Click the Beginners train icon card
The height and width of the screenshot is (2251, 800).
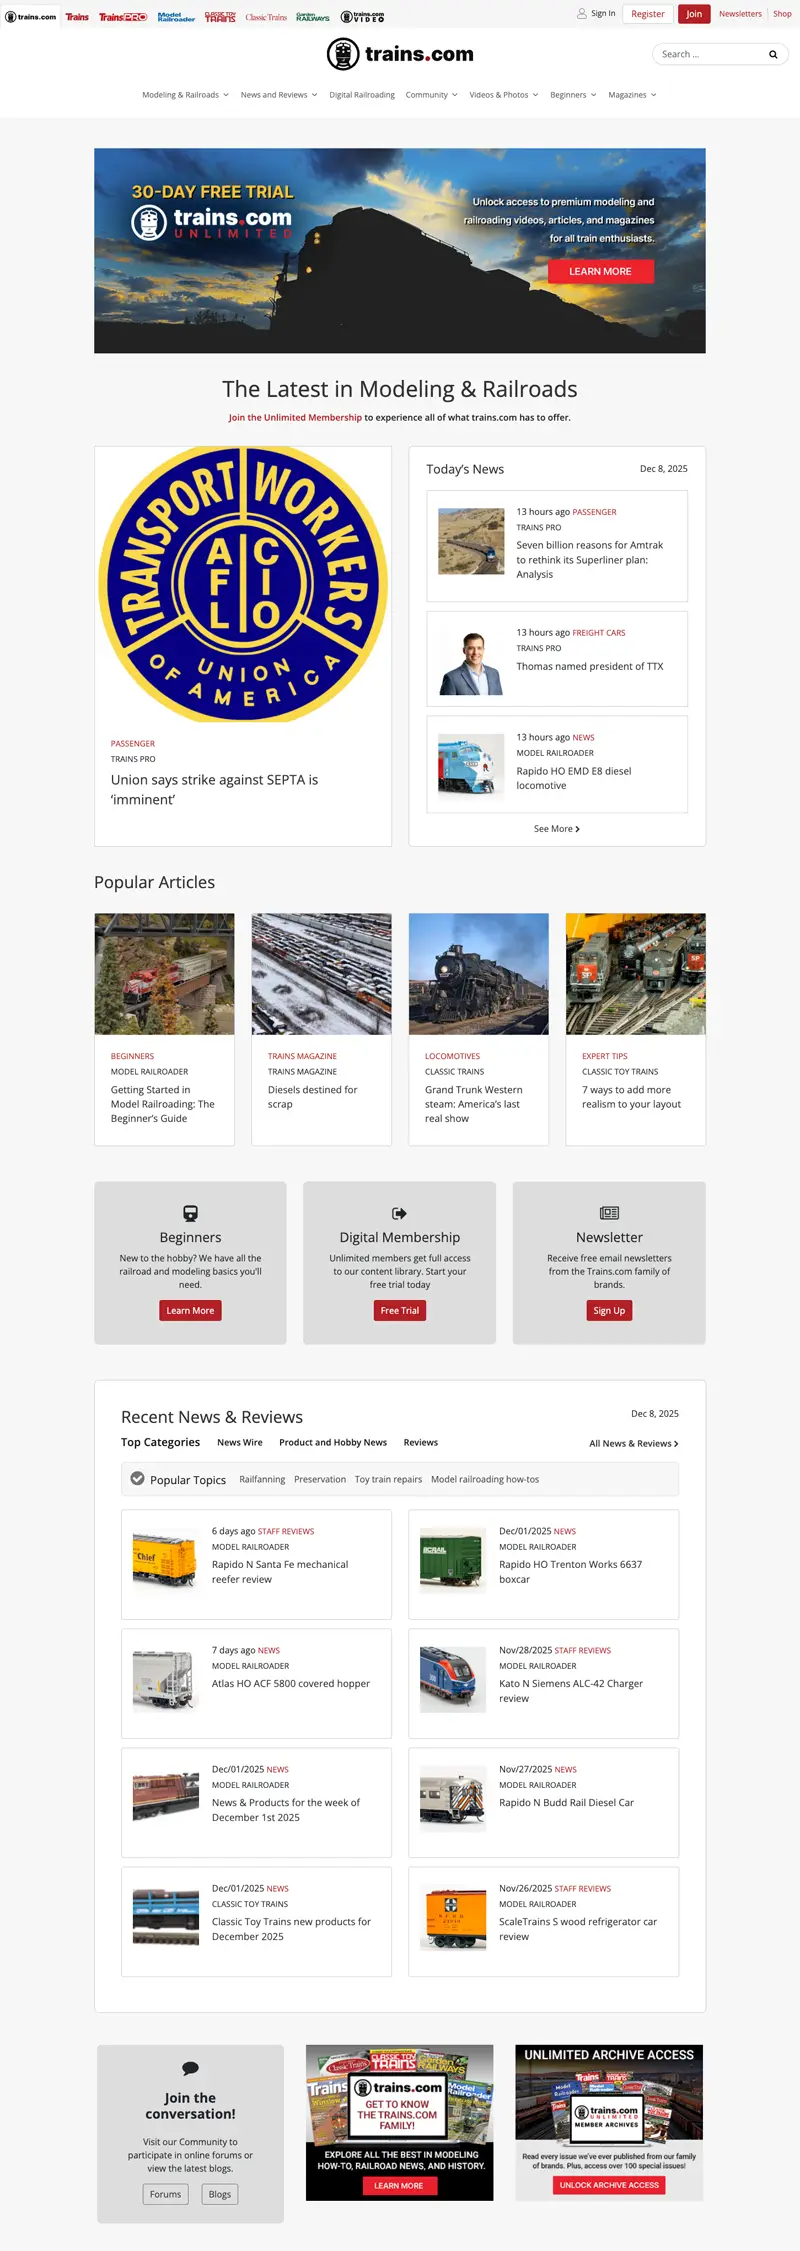tap(190, 1213)
